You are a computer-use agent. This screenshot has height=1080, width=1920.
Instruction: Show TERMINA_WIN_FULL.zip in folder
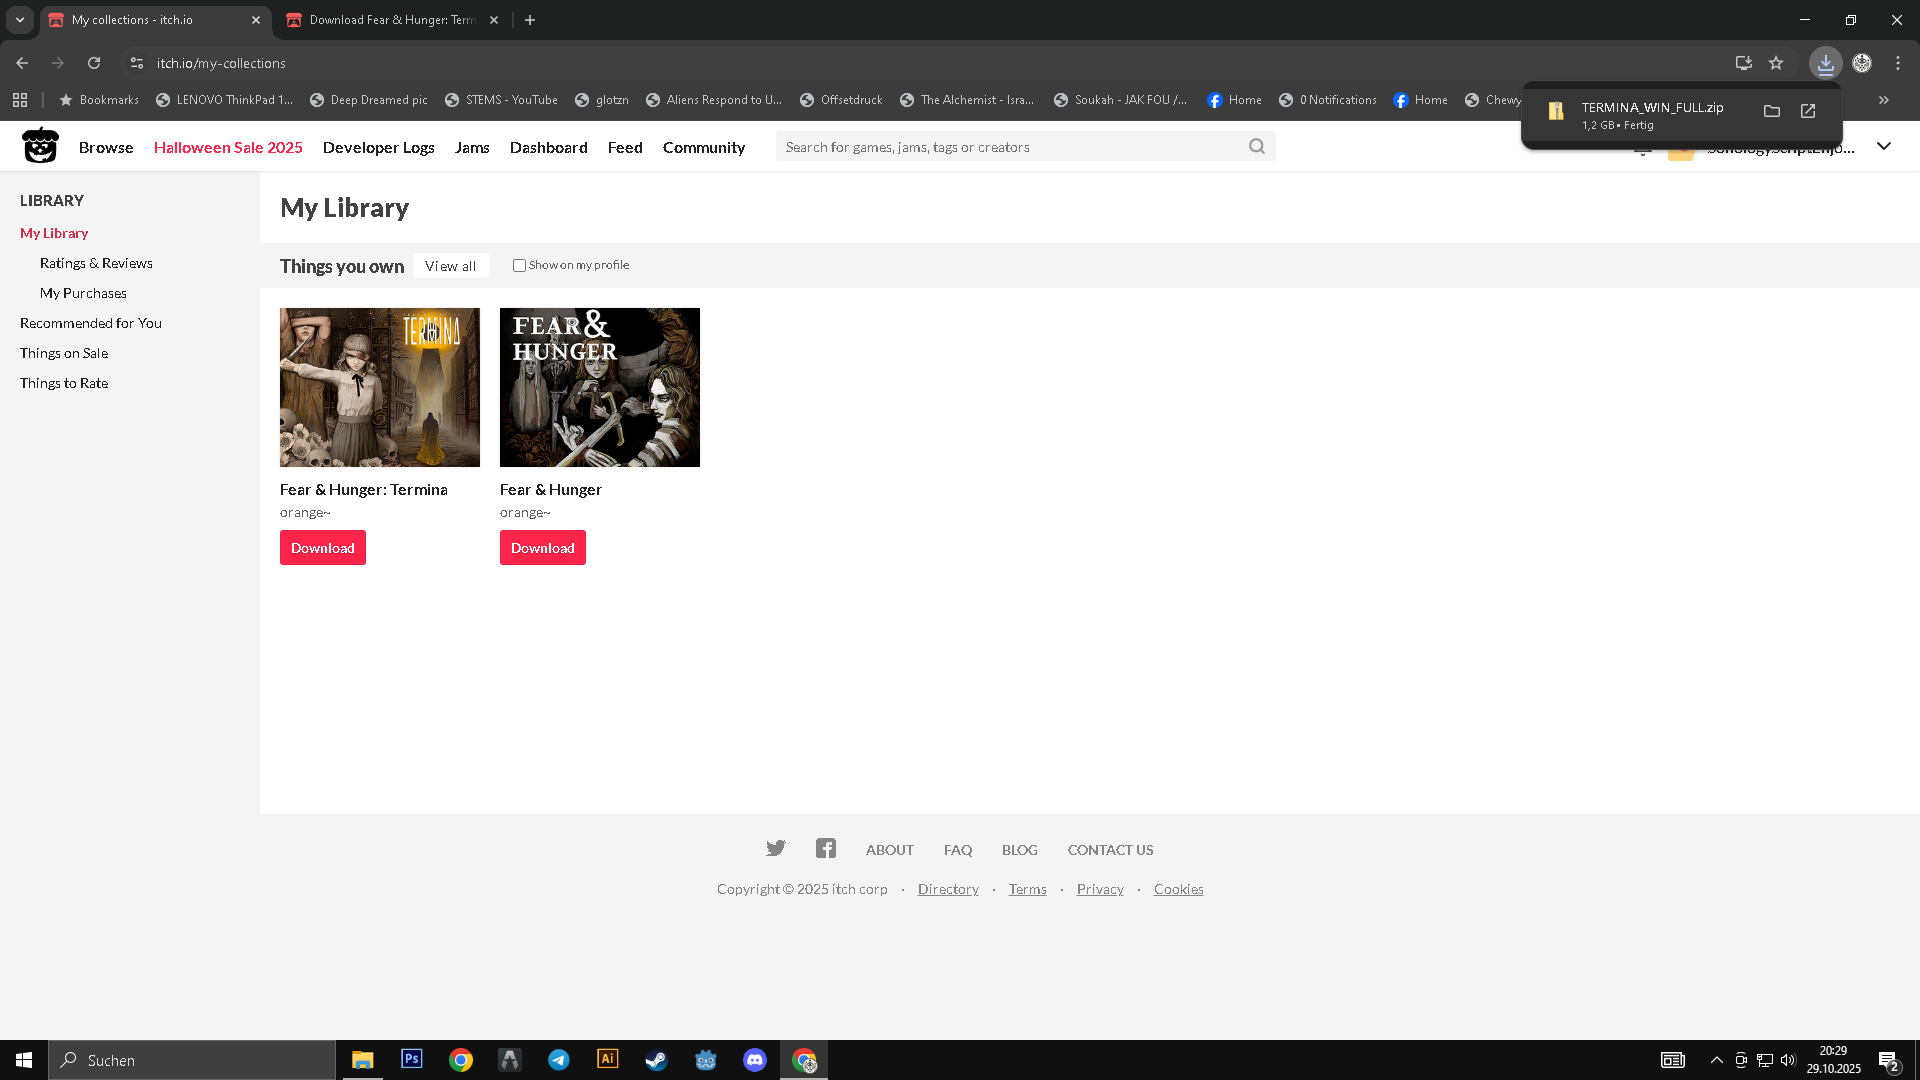click(x=1772, y=111)
